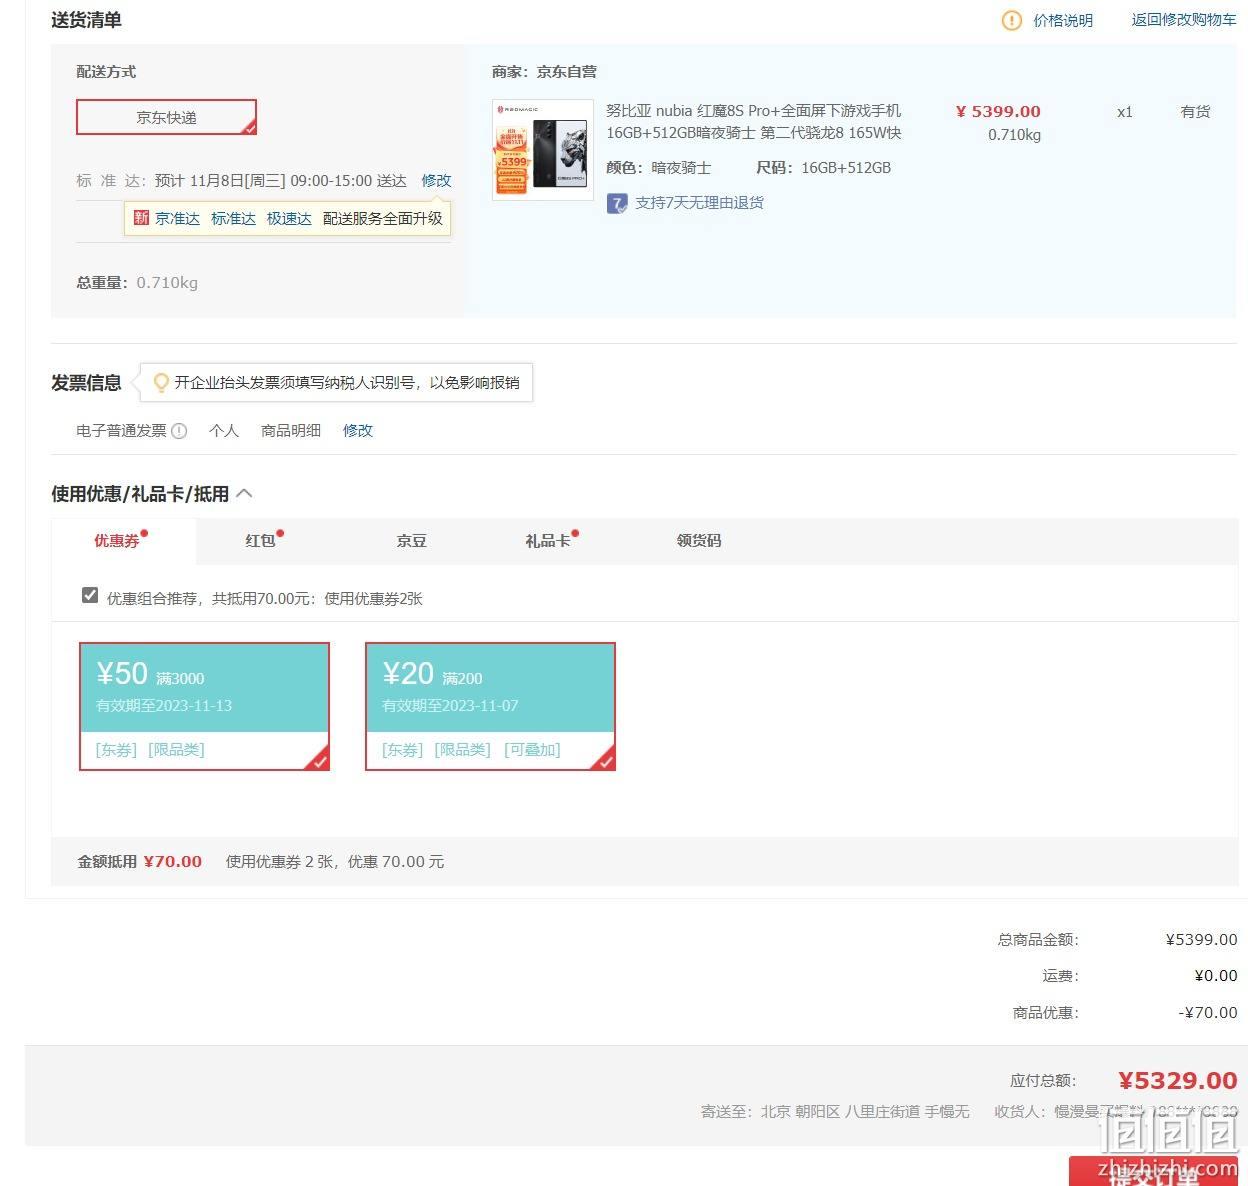Screen dimensions: 1248x1186
Task: Click 返回修改购物车 link
Action: click(x=1184, y=20)
